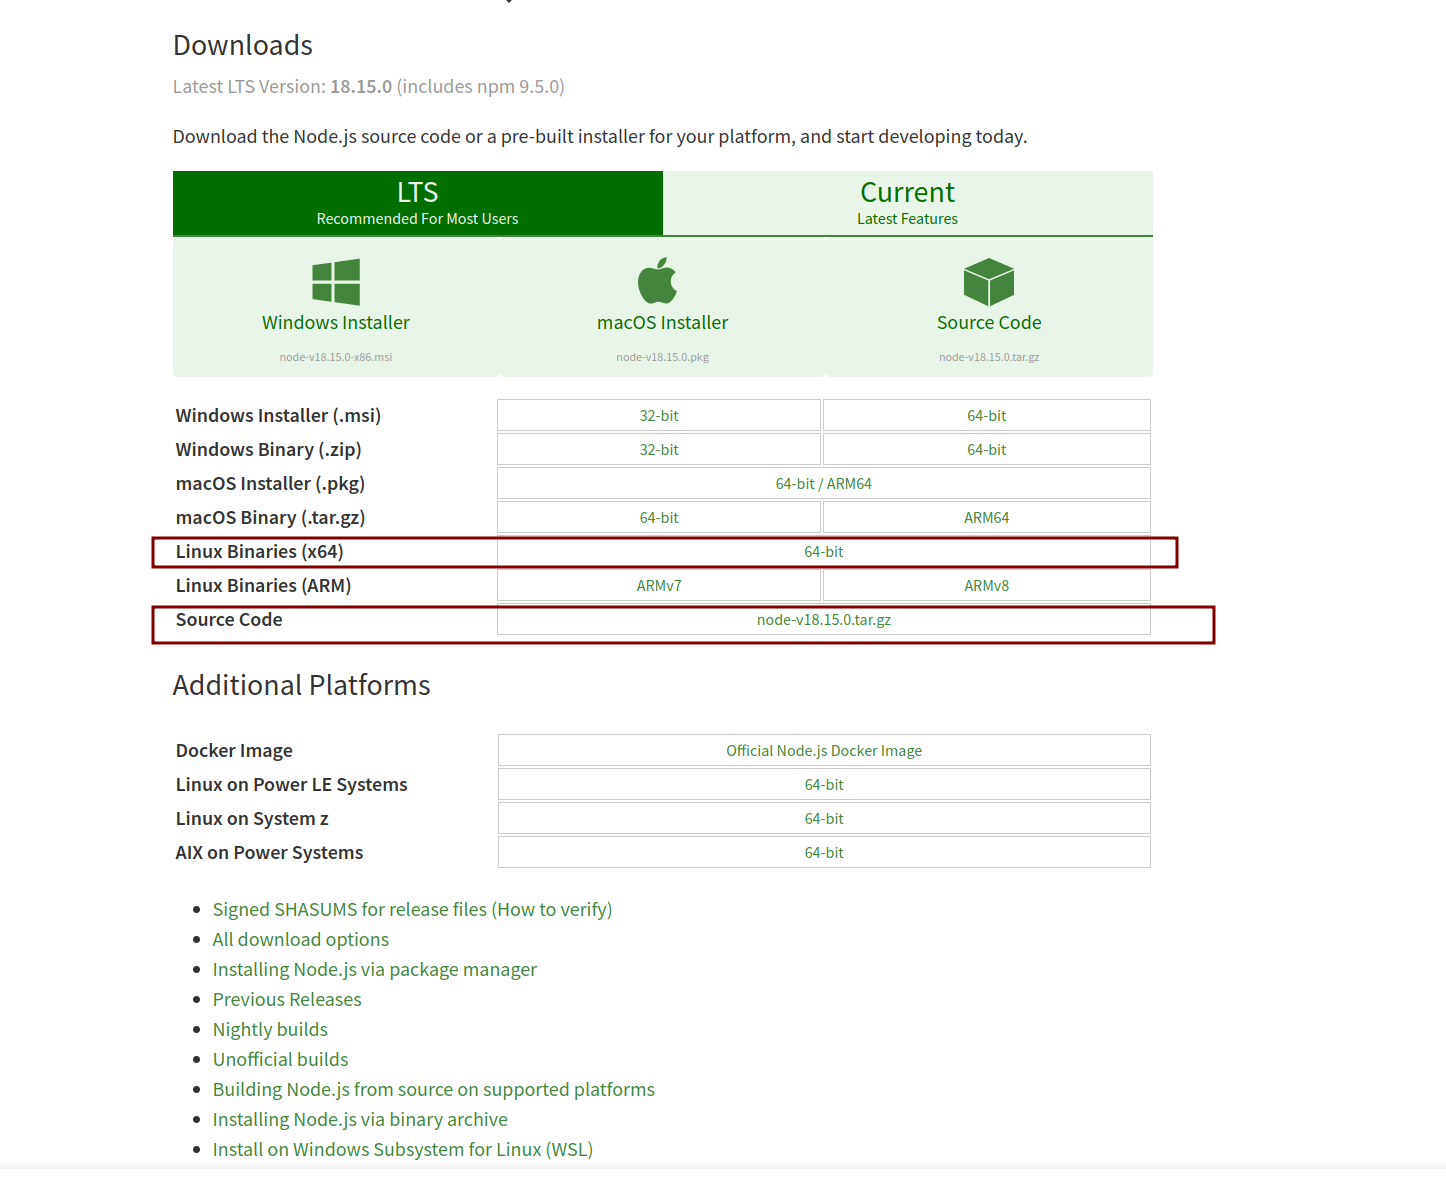1446x1181 pixels.
Task: Click the Apple logo macOS icon
Action: coord(658,281)
